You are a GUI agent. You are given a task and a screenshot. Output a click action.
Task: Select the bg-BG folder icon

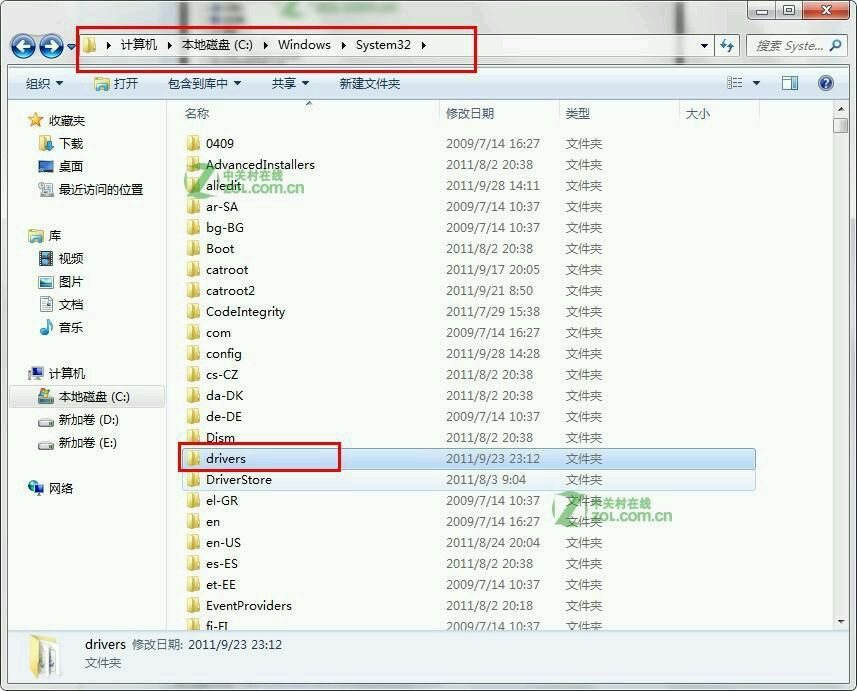pyautogui.click(x=193, y=227)
